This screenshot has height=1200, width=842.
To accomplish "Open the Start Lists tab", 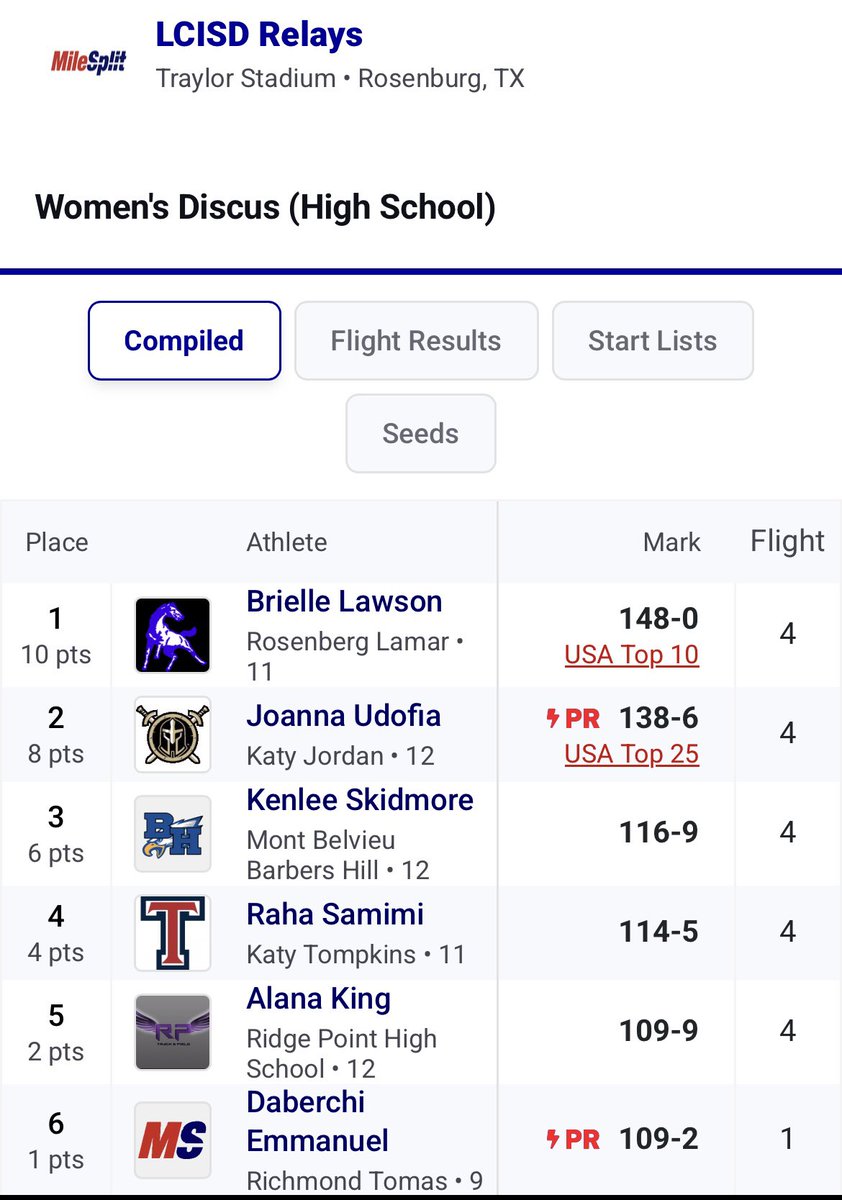I will tap(652, 341).
